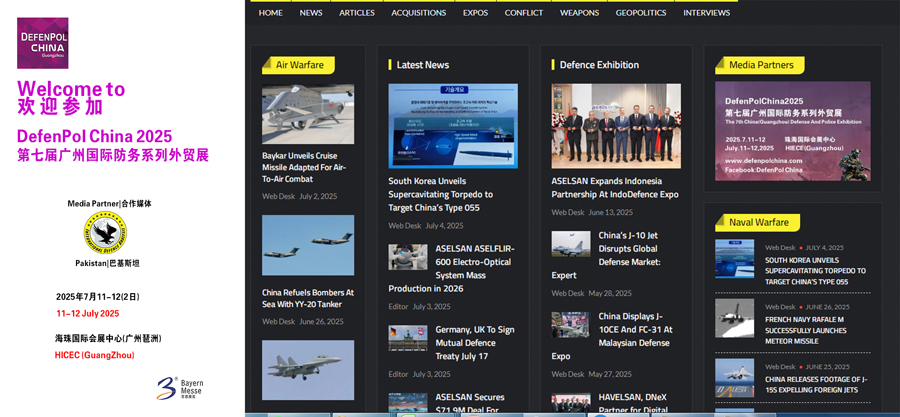Open ASELSAN Secures $71.9M Deal article
This screenshot has width=900, height=417.
[x=470, y=403]
